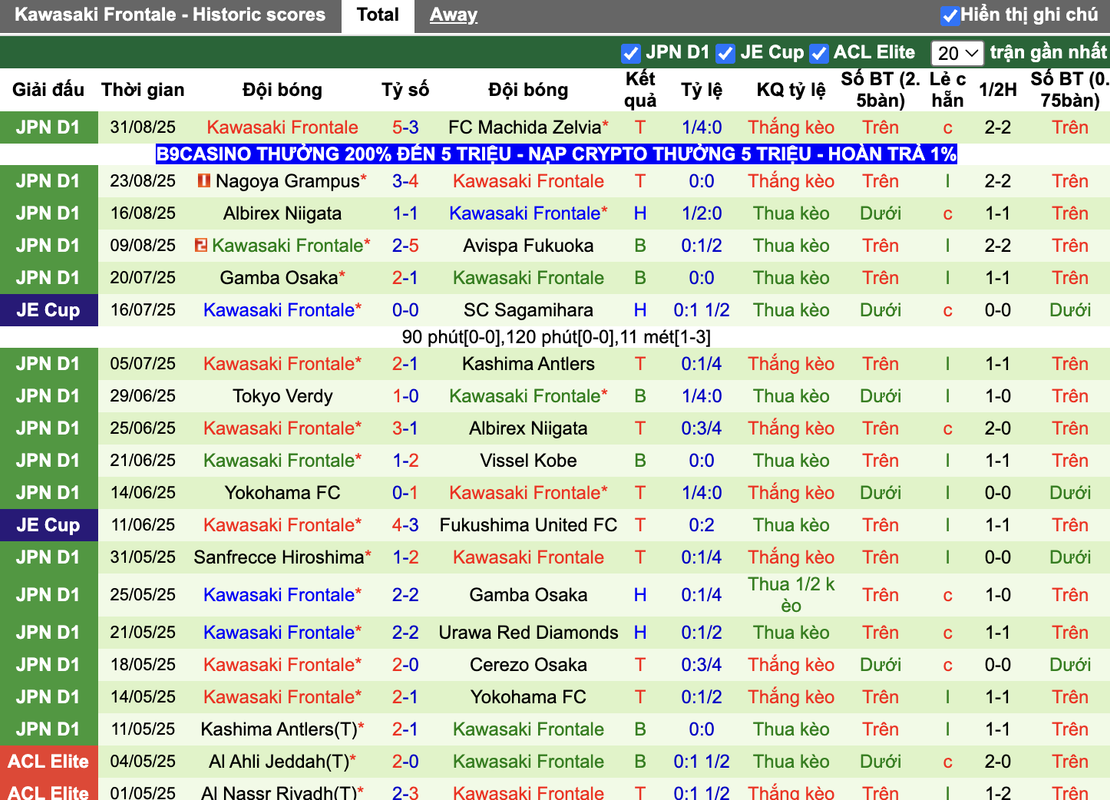Open SC Sagamihara team link

528,310
